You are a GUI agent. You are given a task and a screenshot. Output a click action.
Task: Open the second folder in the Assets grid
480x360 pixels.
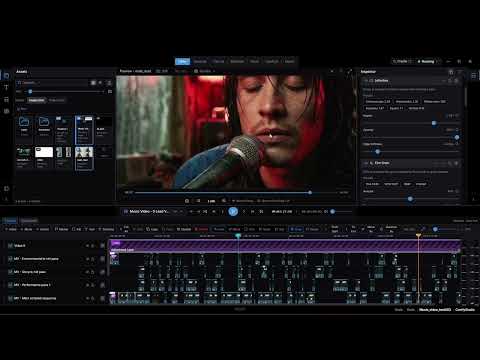(44, 126)
